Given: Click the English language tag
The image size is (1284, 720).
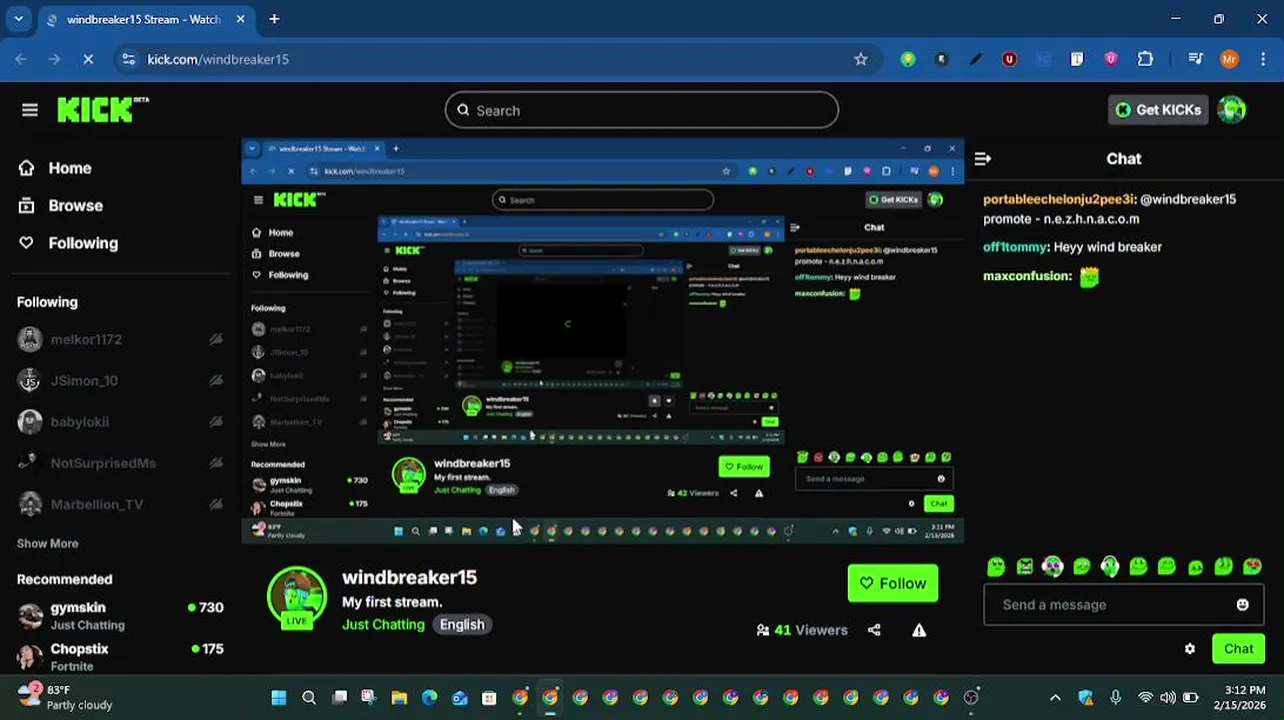Looking at the screenshot, I should (462, 624).
